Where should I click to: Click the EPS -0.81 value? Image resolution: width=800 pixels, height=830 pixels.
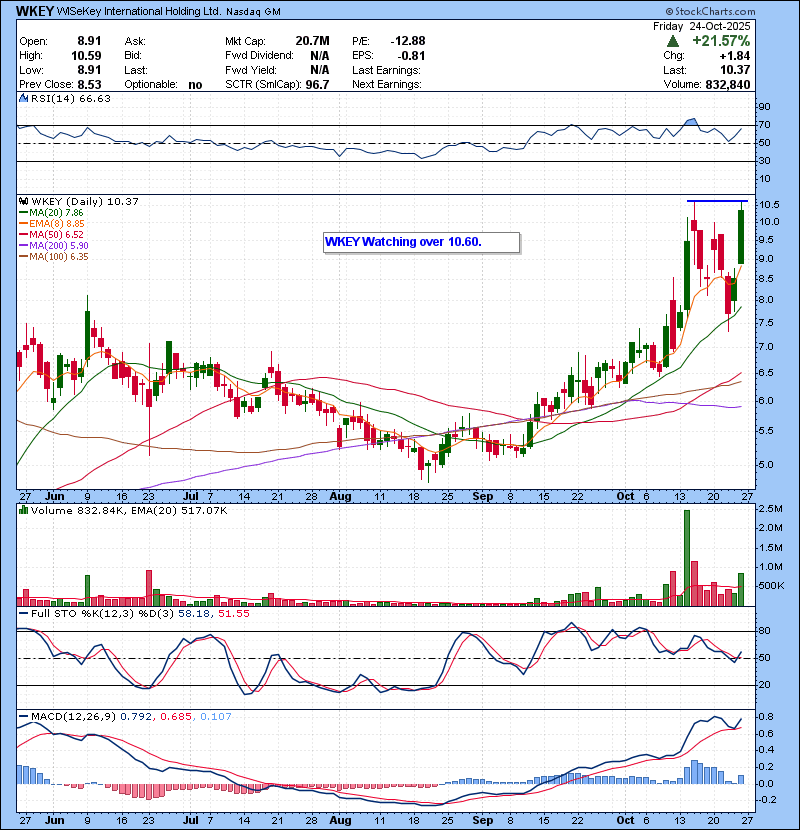tap(411, 56)
